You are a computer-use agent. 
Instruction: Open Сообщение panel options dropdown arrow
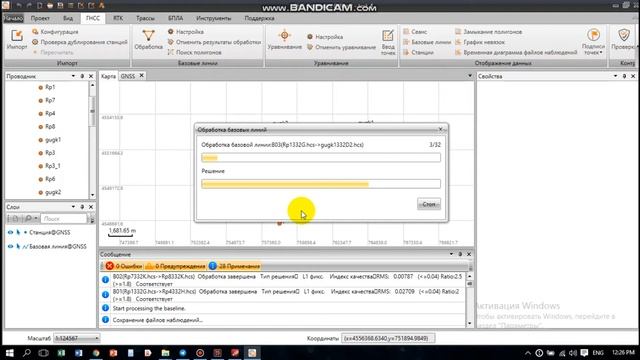[451, 254]
